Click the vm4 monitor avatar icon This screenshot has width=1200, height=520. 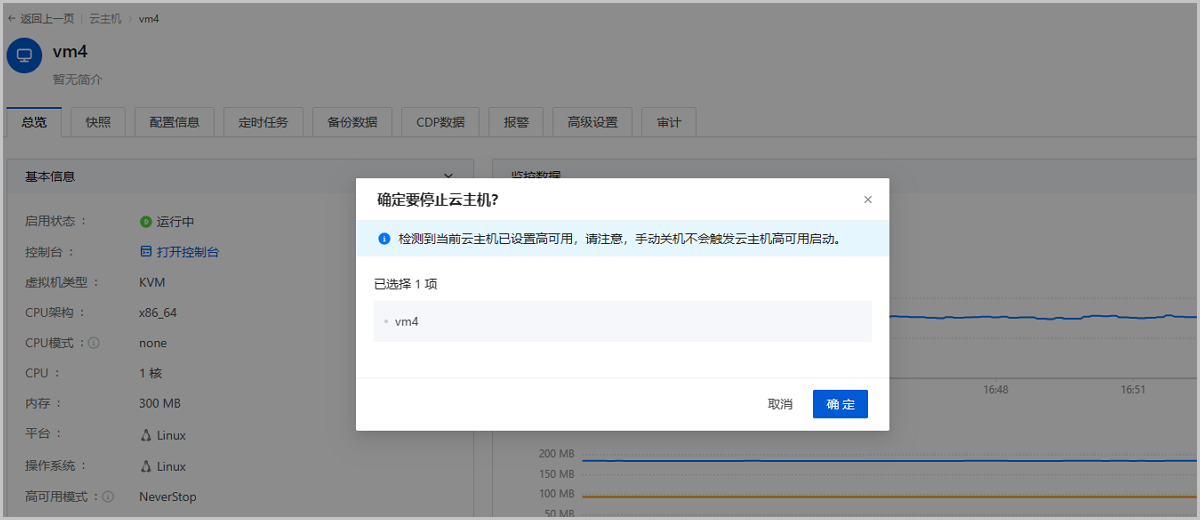click(24, 55)
